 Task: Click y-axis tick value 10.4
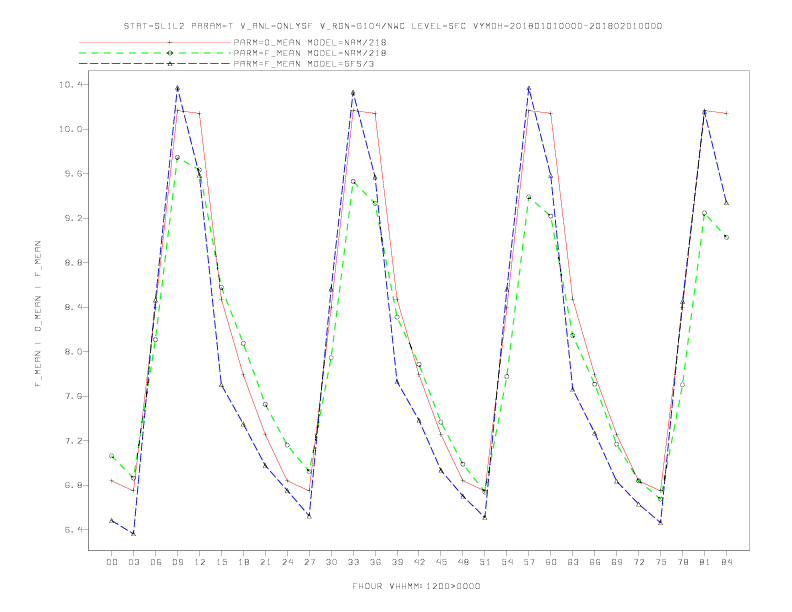pos(71,85)
